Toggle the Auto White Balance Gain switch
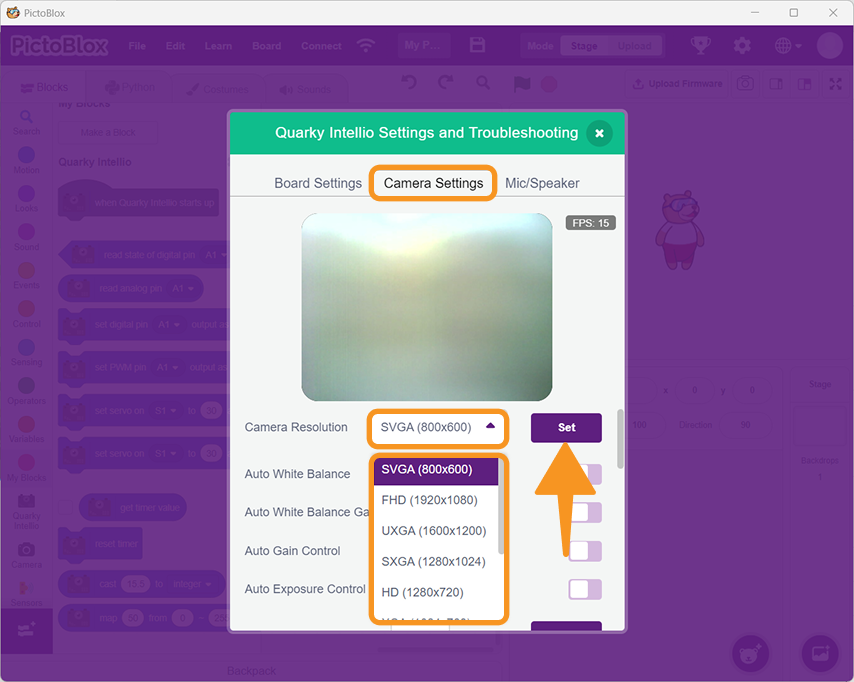 click(585, 512)
